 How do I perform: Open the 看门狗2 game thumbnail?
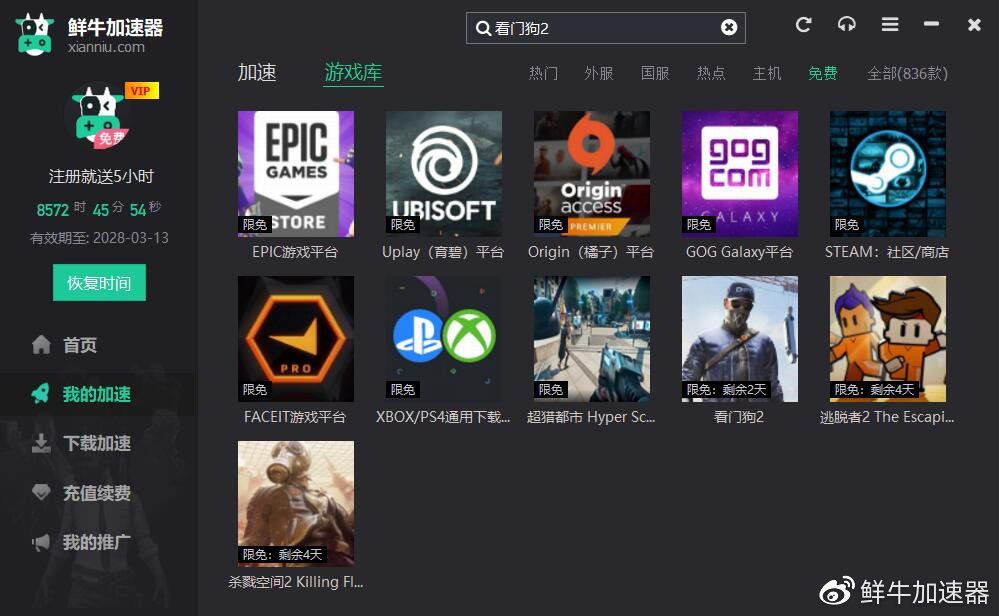click(x=739, y=338)
